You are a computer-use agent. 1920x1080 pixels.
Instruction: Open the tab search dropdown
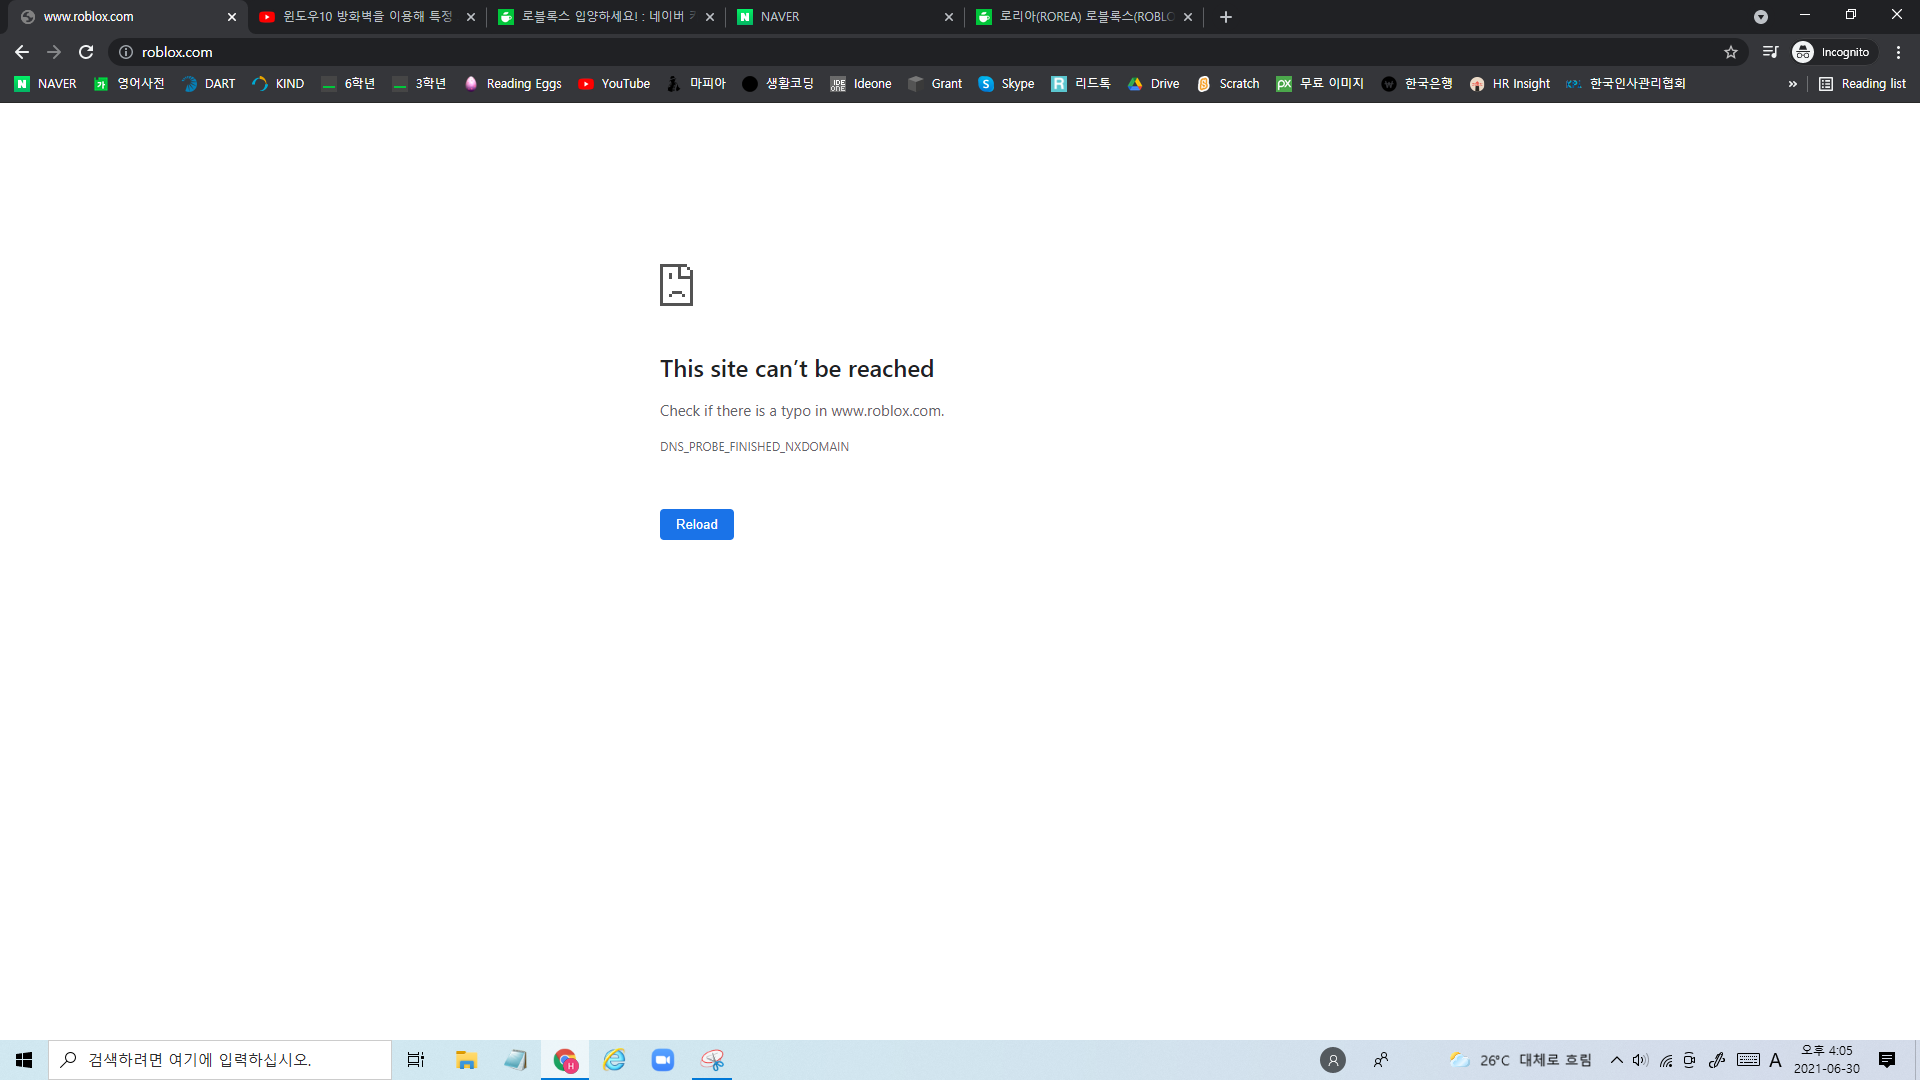click(1760, 17)
